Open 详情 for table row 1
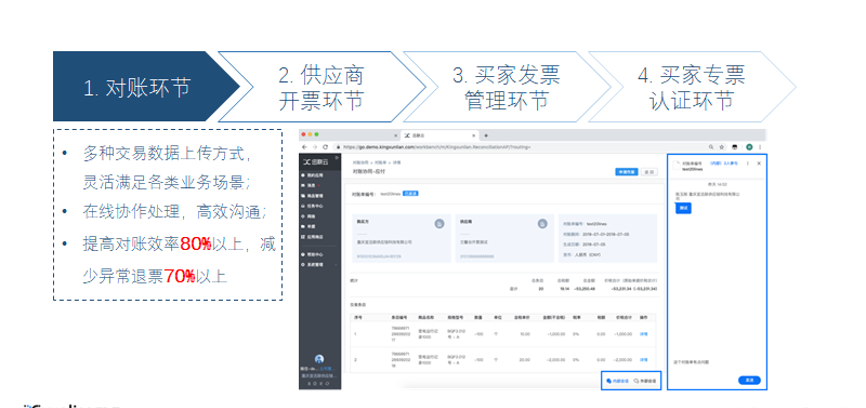This screenshot has width=866, height=408. tap(643, 334)
